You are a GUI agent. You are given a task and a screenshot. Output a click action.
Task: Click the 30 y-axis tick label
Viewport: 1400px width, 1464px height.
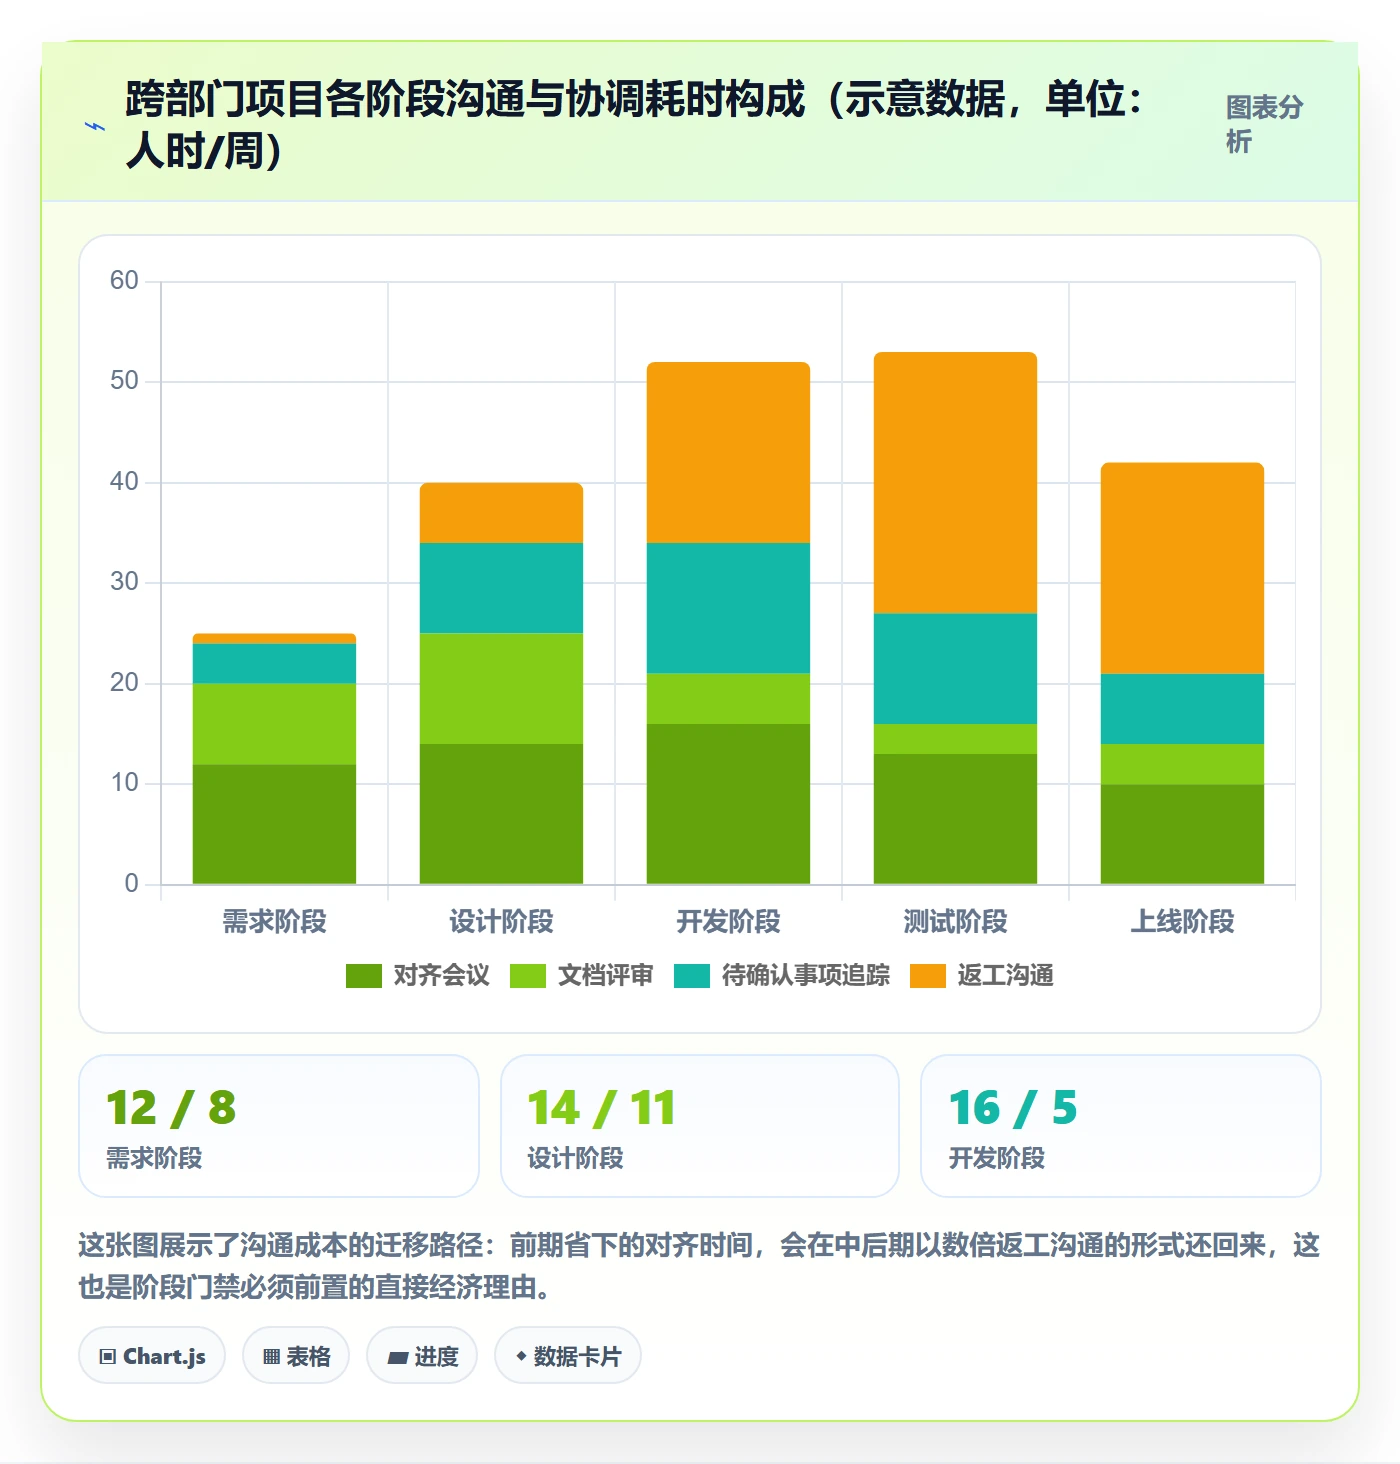(124, 582)
